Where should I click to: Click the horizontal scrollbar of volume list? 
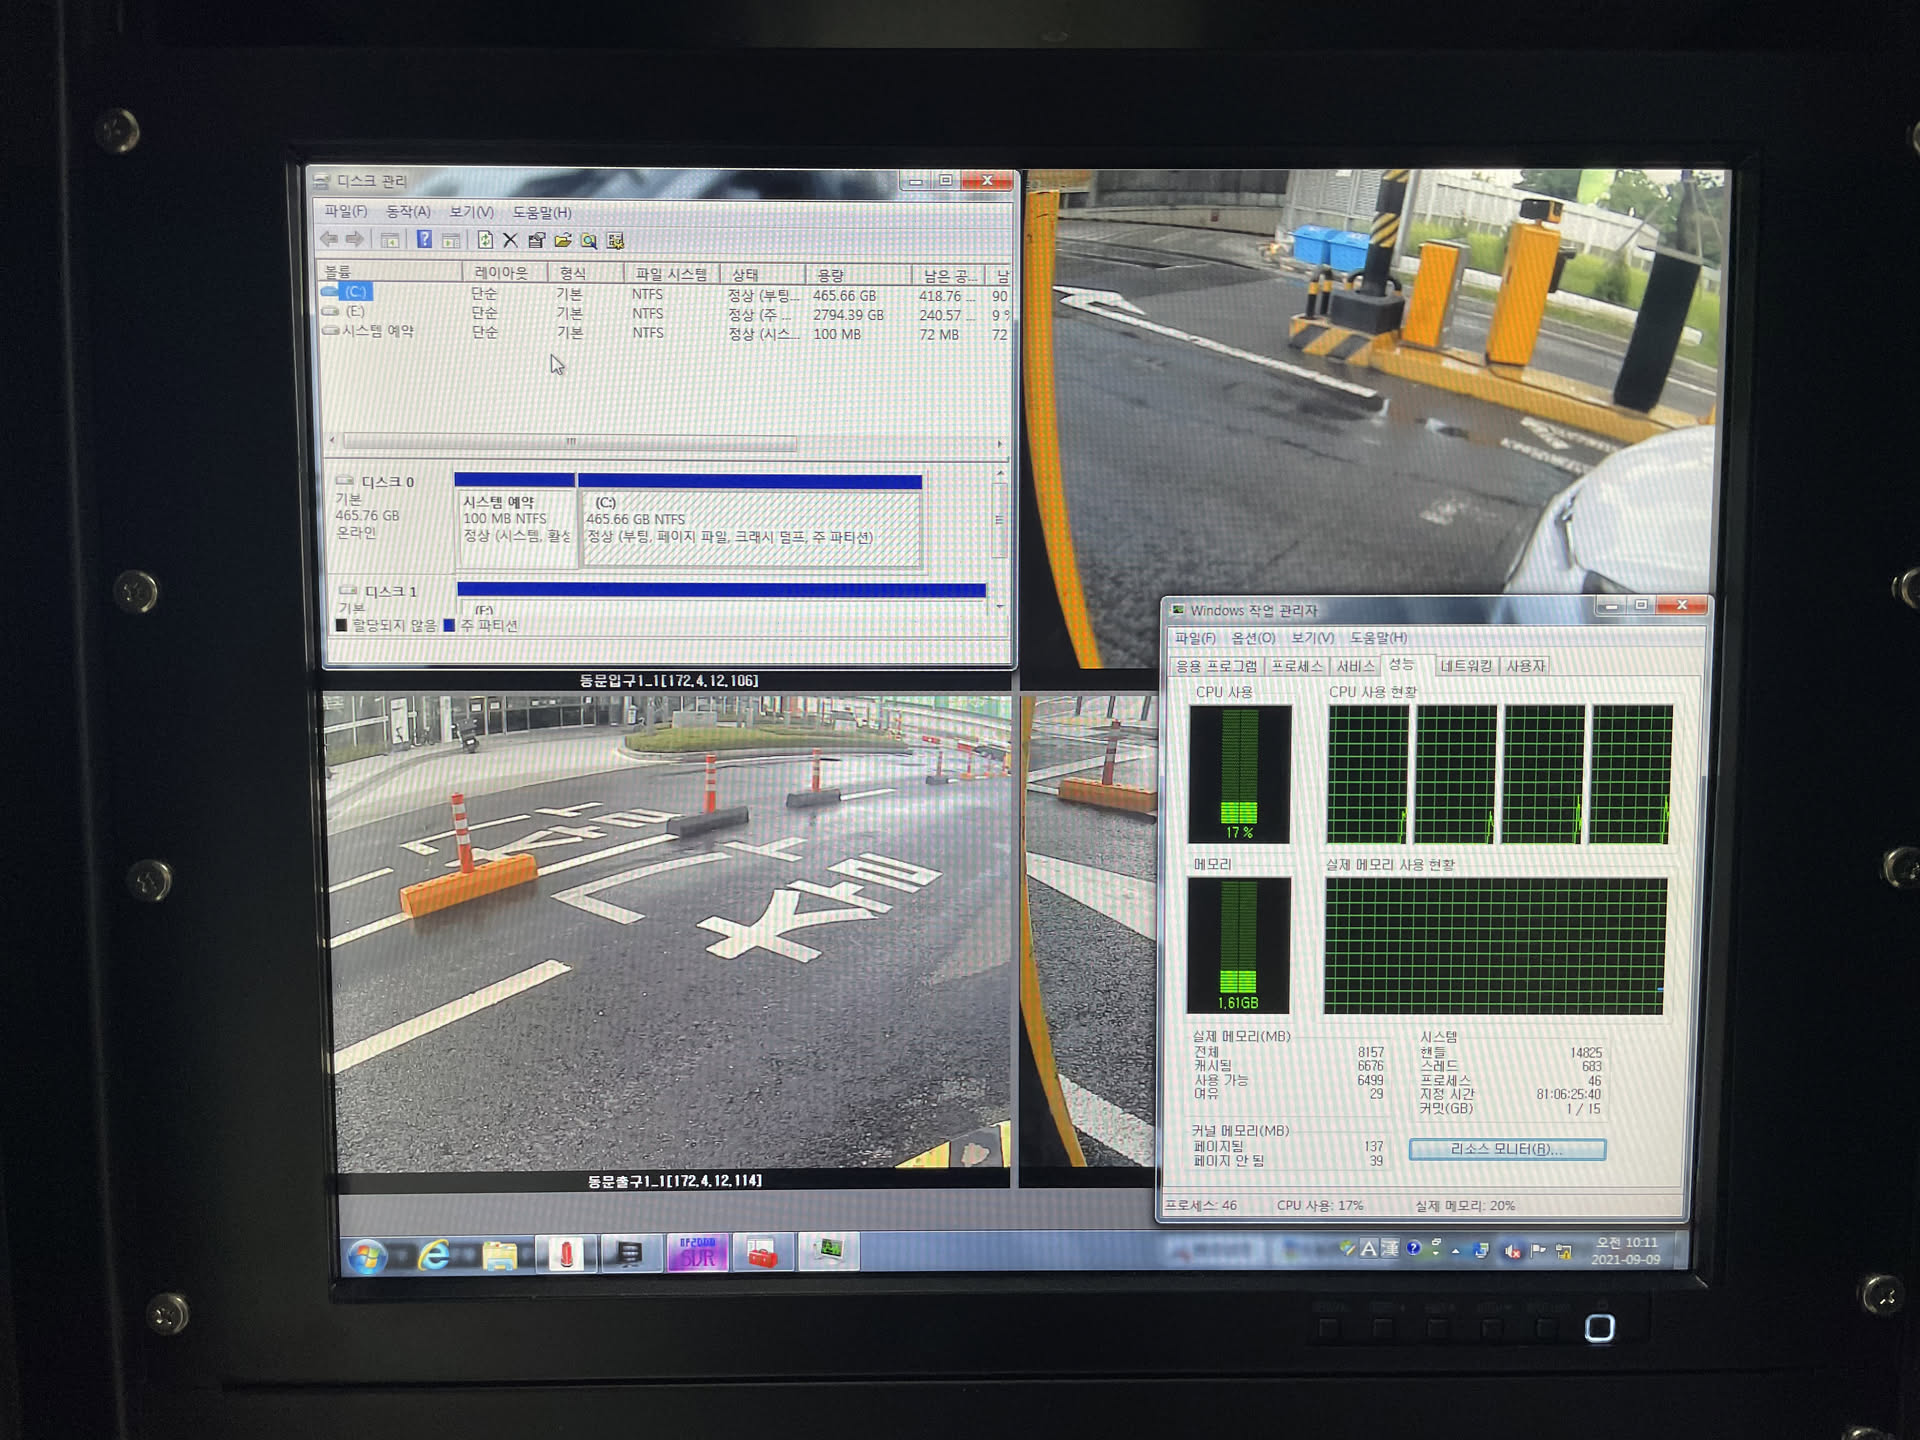(570, 441)
